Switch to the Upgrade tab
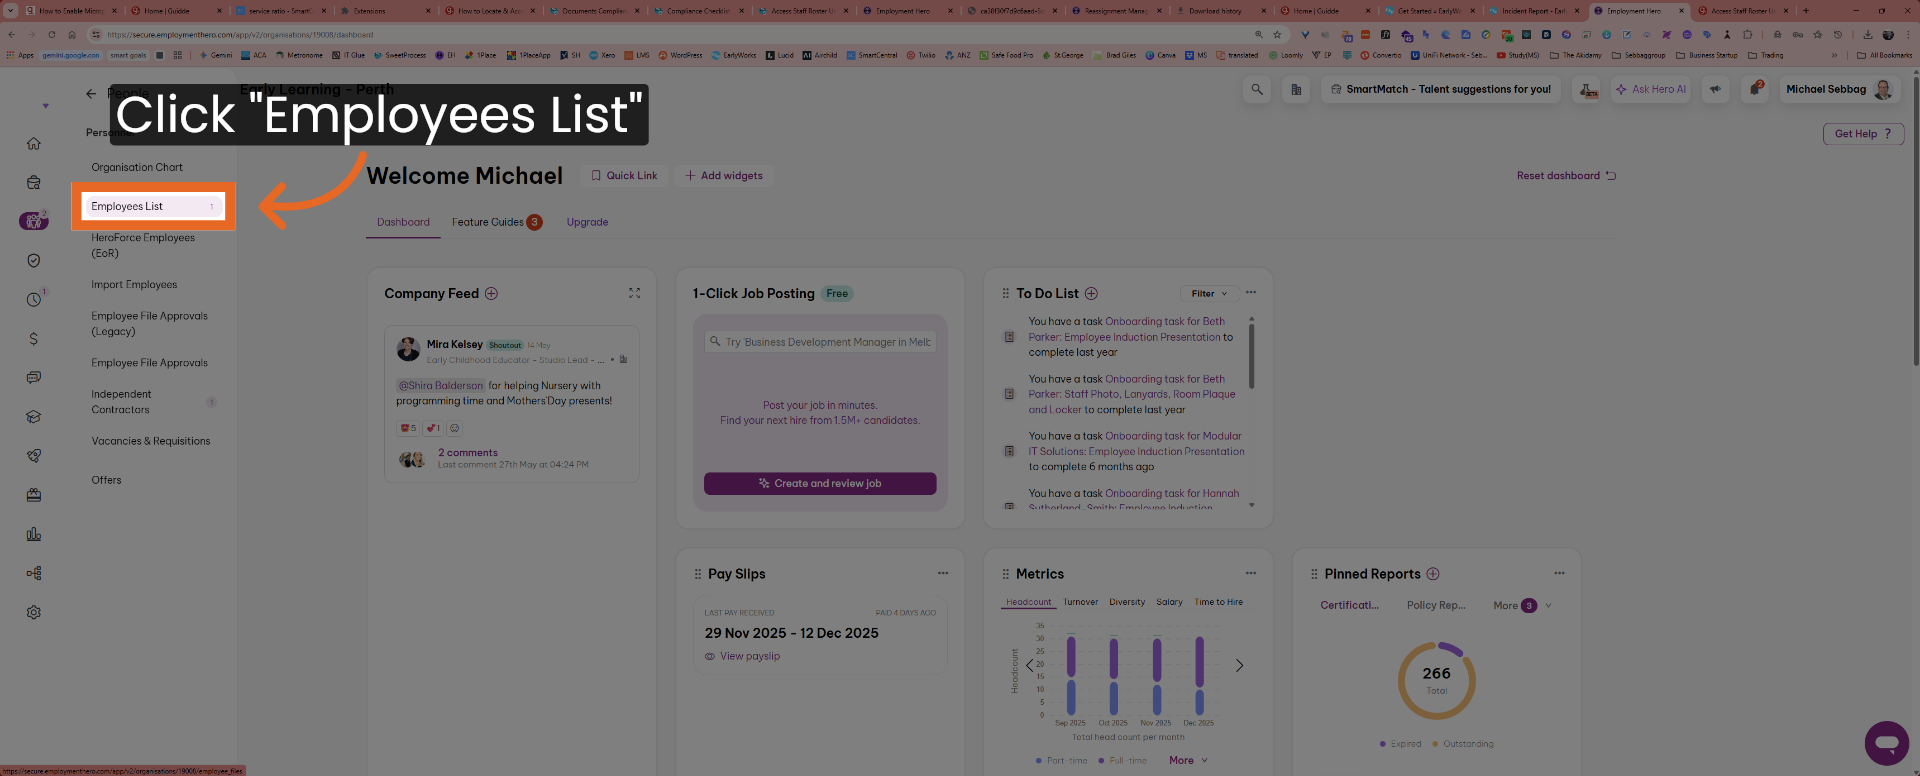Image resolution: width=1920 pixels, height=776 pixels. tap(587, 222)
